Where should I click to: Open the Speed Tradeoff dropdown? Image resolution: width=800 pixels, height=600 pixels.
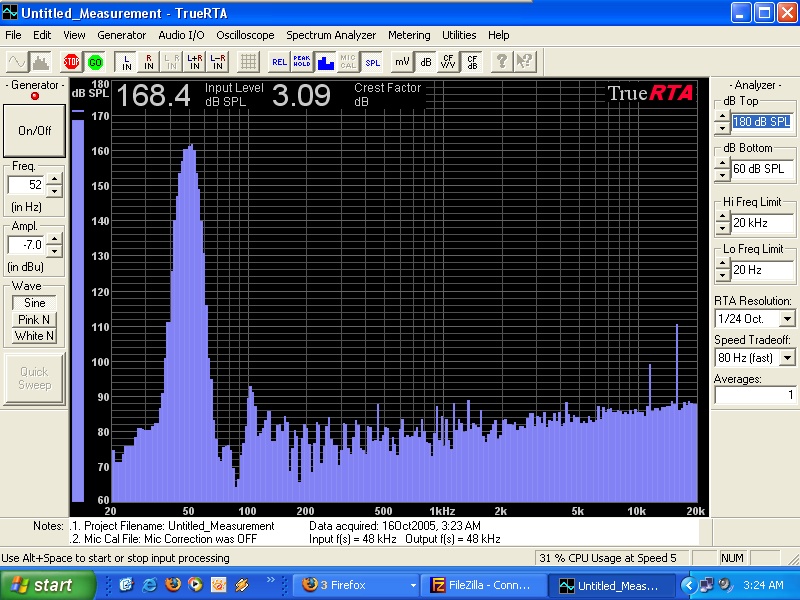pos(787,358)
